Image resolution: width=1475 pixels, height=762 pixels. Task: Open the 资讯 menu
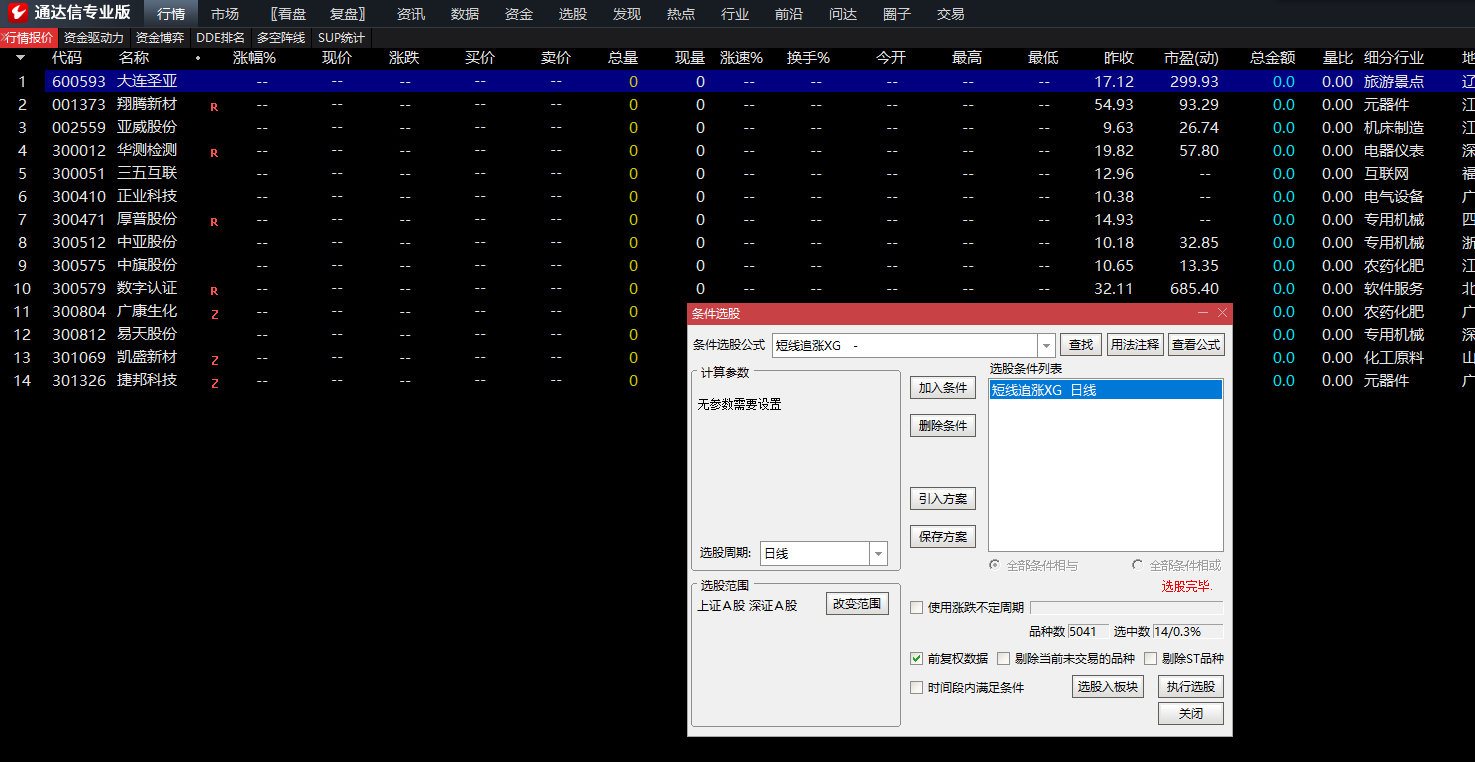(411, 14)
